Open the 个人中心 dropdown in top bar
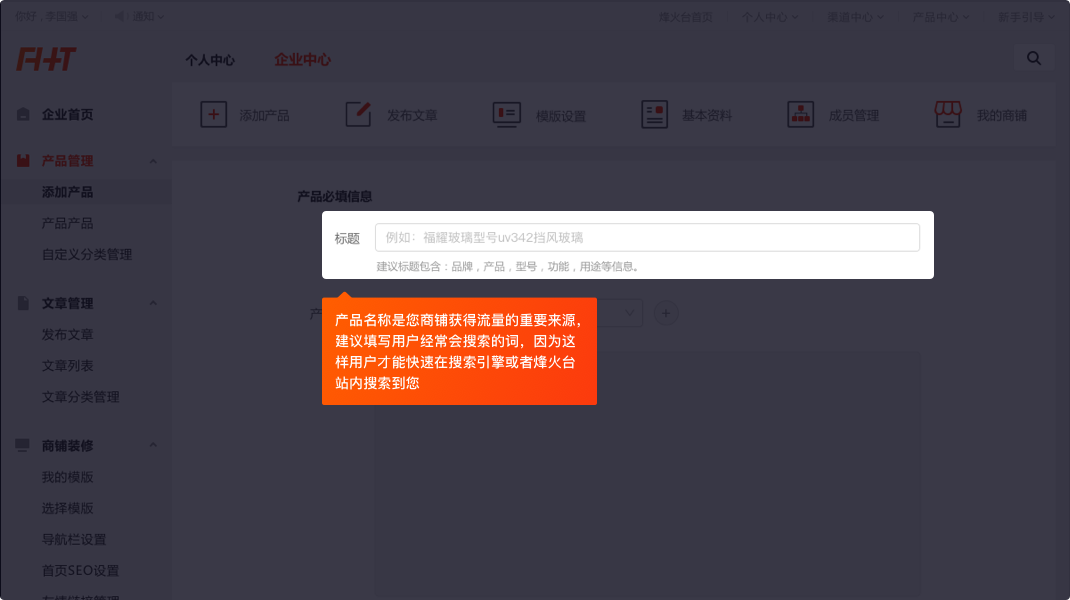Screen dimensions: 1070x600 770,17
